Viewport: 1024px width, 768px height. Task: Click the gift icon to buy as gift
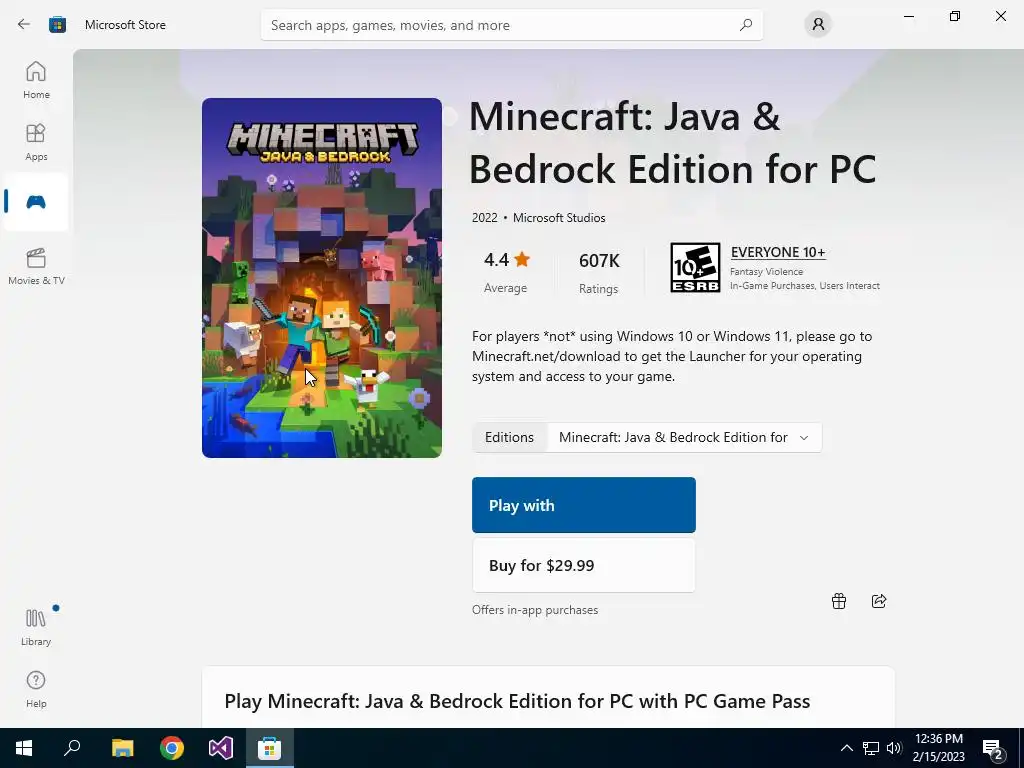(839, 601)
